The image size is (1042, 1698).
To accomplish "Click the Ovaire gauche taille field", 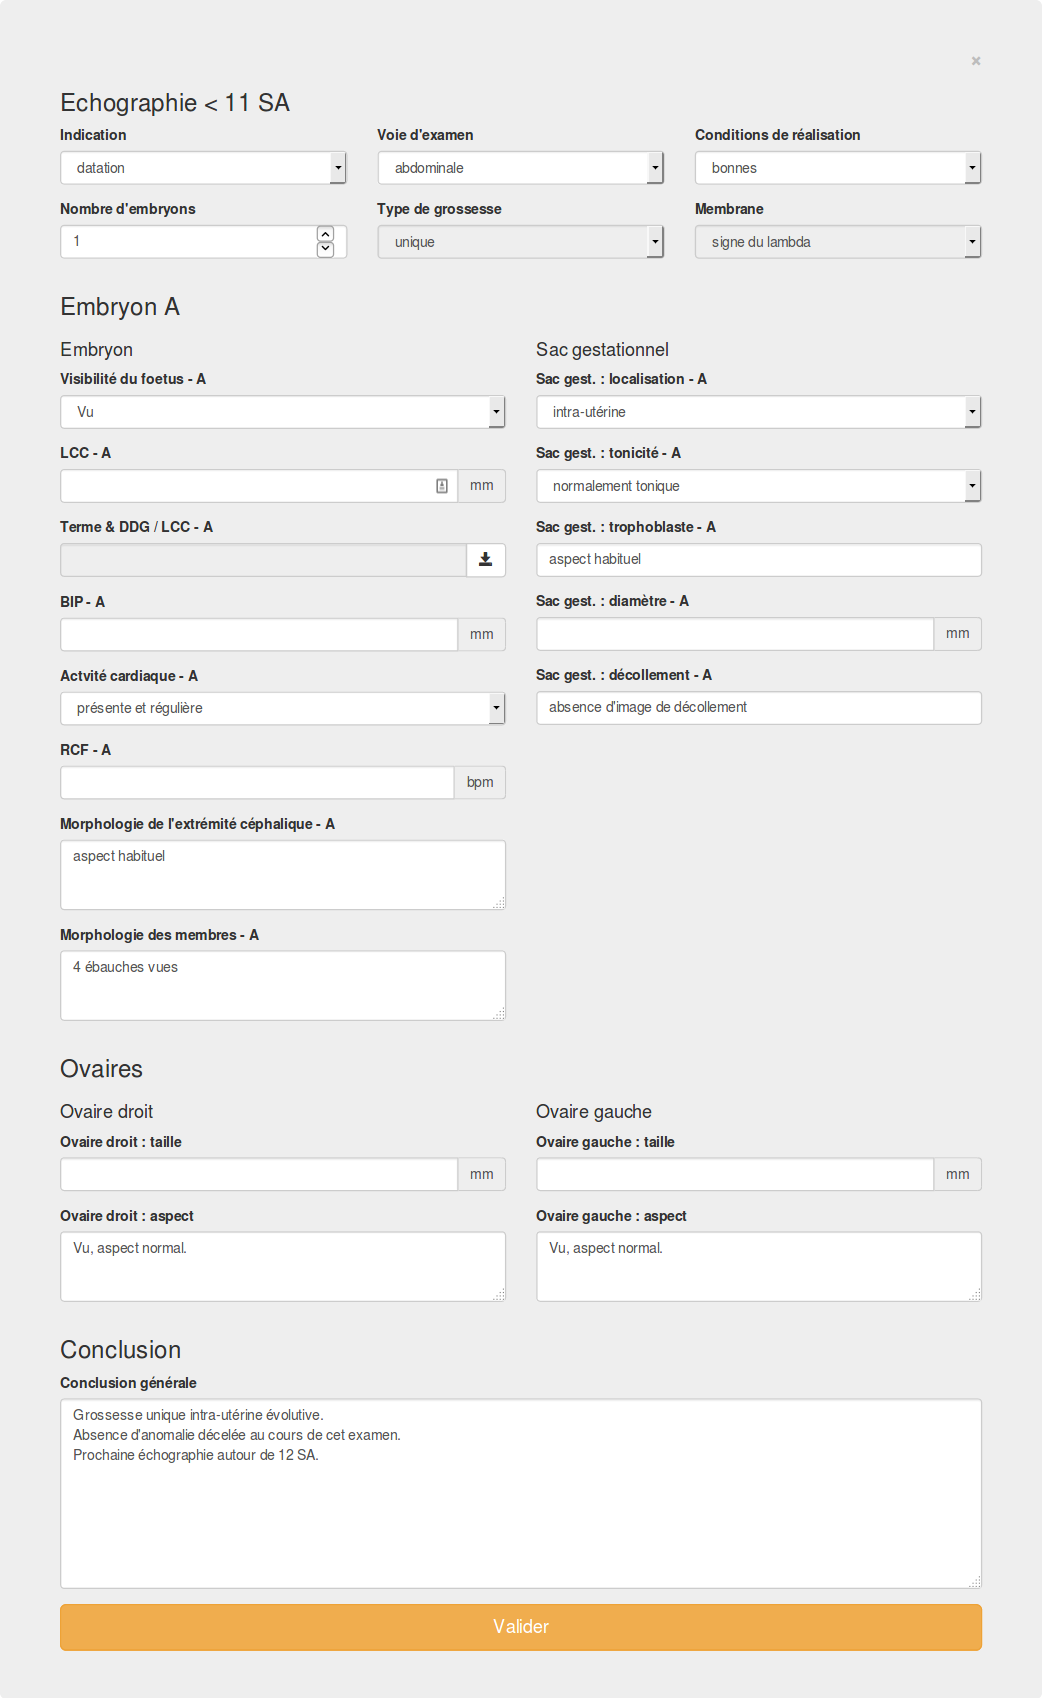I will pos(735,1174).
